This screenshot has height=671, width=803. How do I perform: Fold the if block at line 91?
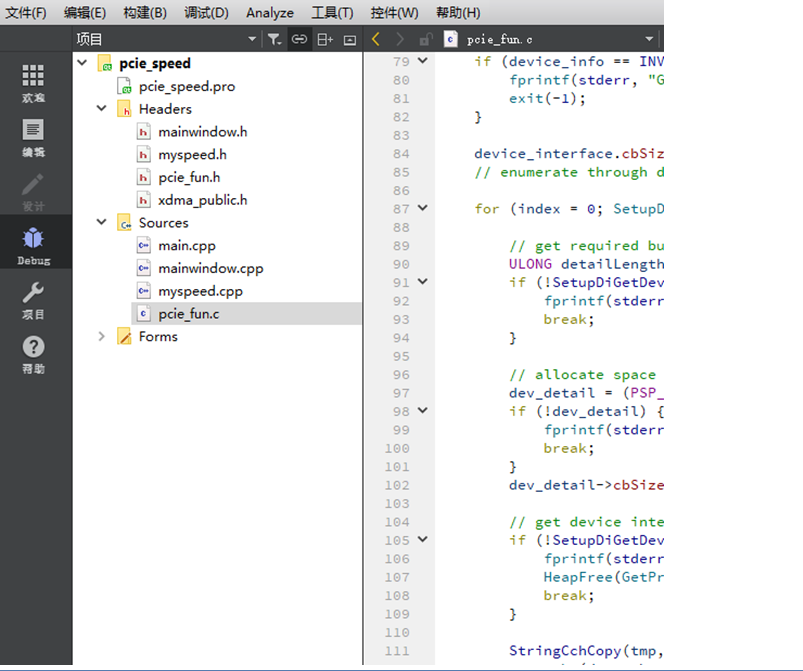coord(422,282)
